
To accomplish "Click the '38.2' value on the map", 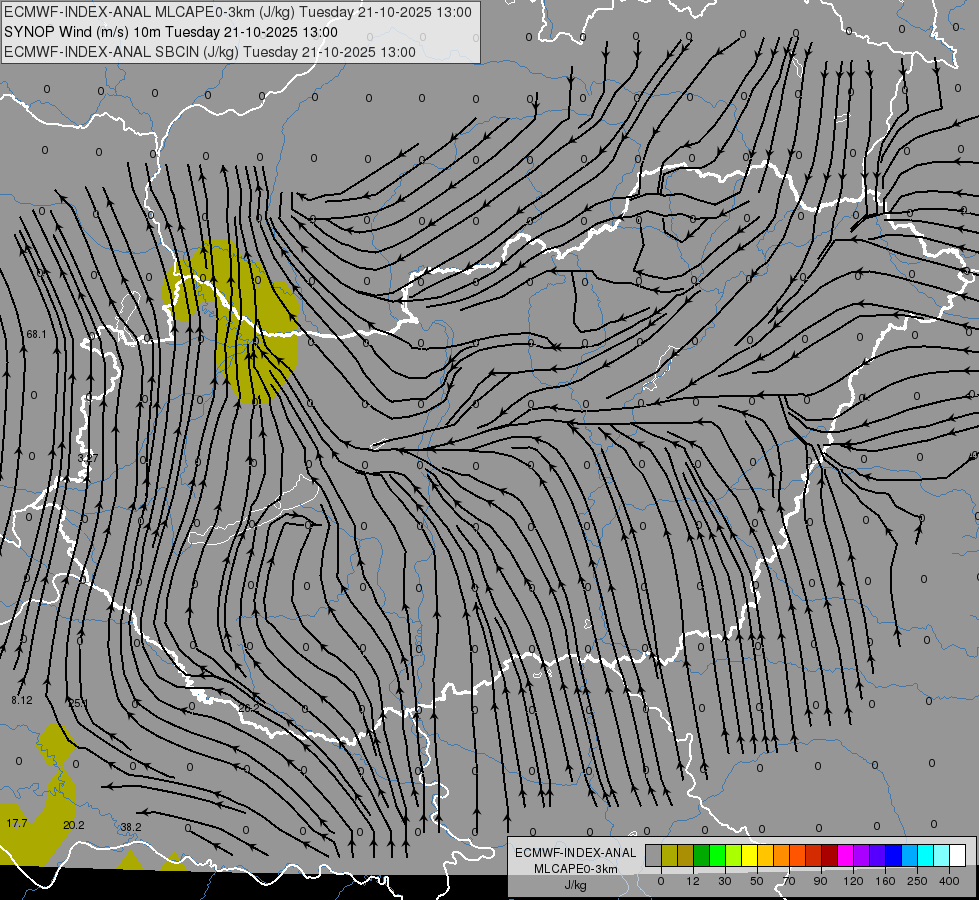I will pos(131,828).
